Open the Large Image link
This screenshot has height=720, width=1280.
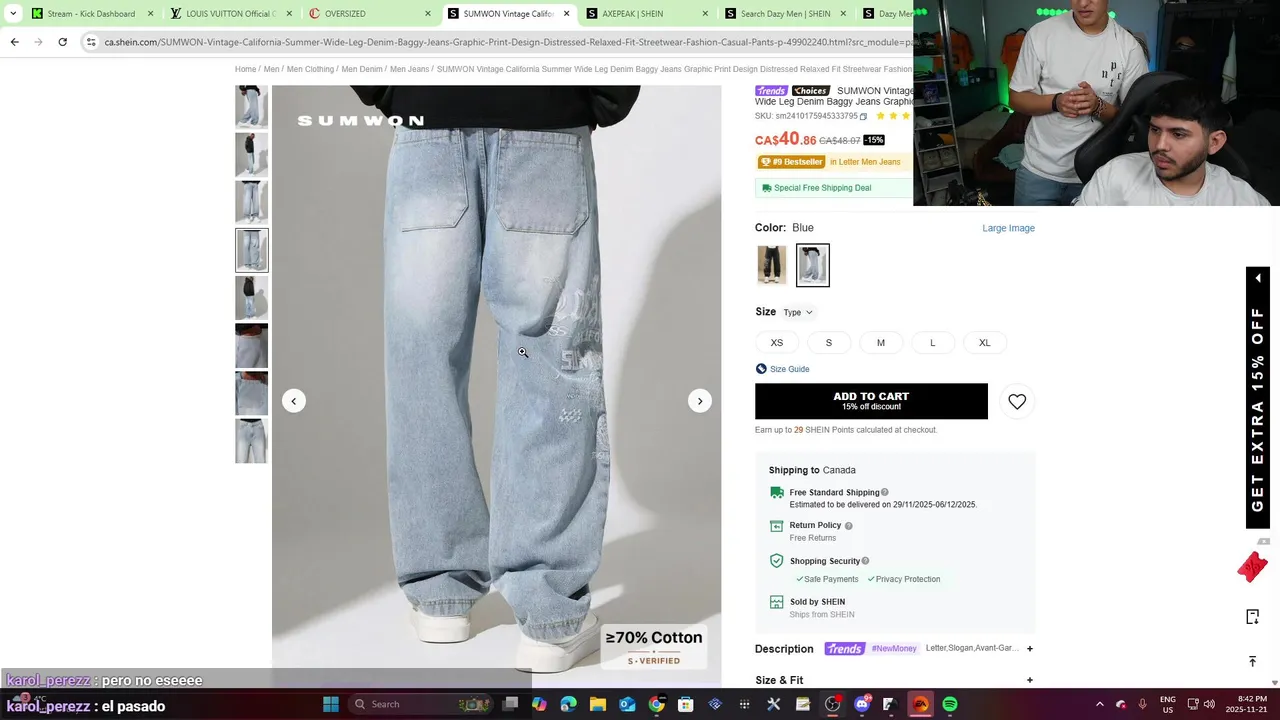pyautogui.click(x=1008, y=228)
